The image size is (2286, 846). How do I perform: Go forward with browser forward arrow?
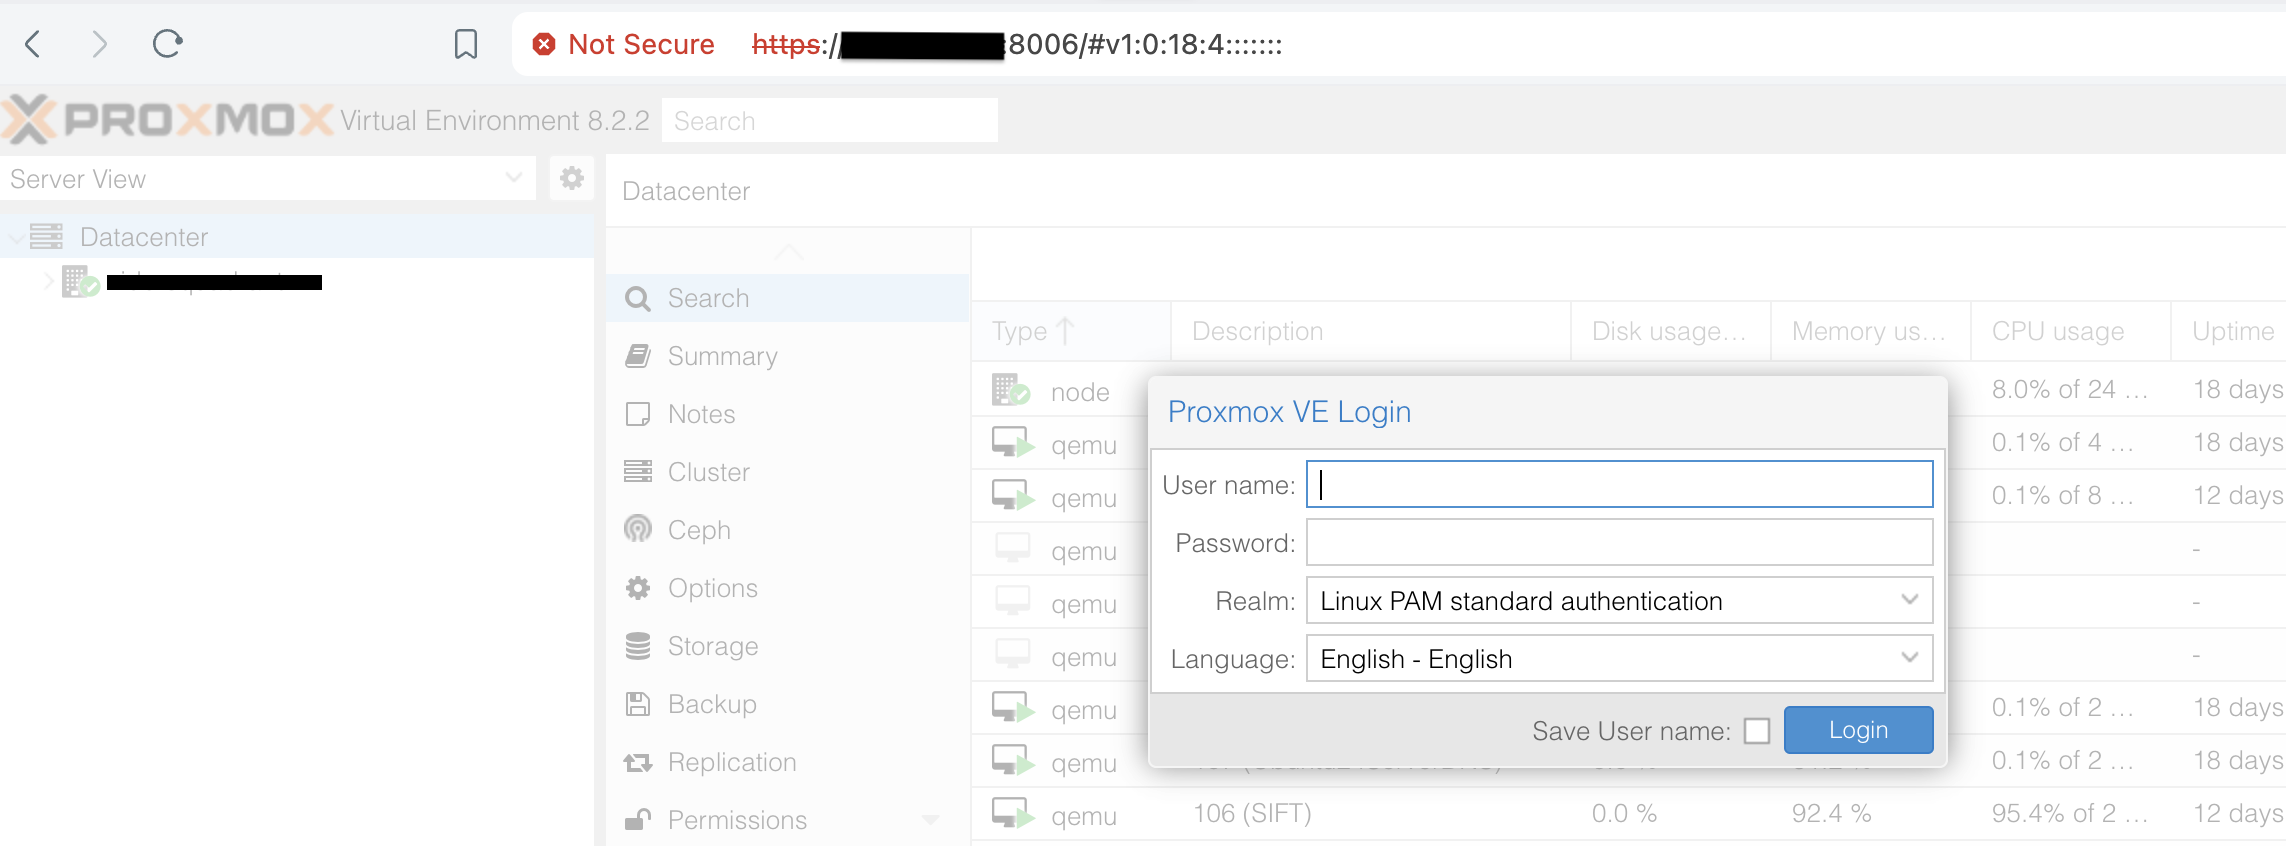pyautogui.click(x=99, y=44)
